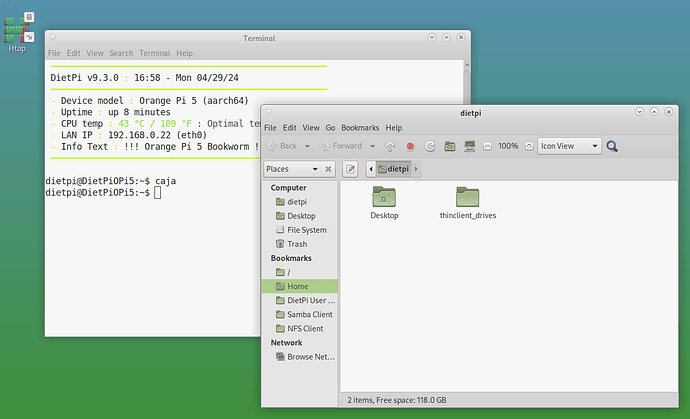This screenshot has height=419, width=690.
Task: Open the Computer toolbar icon in Caja
Action: tap(470, 146)
